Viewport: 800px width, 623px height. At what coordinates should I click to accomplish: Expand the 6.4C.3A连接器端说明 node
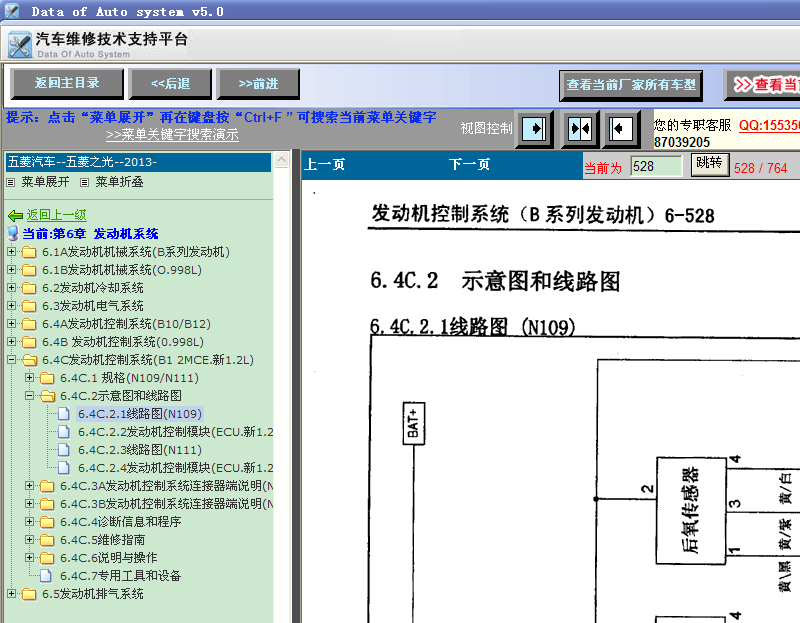[30, 486]
